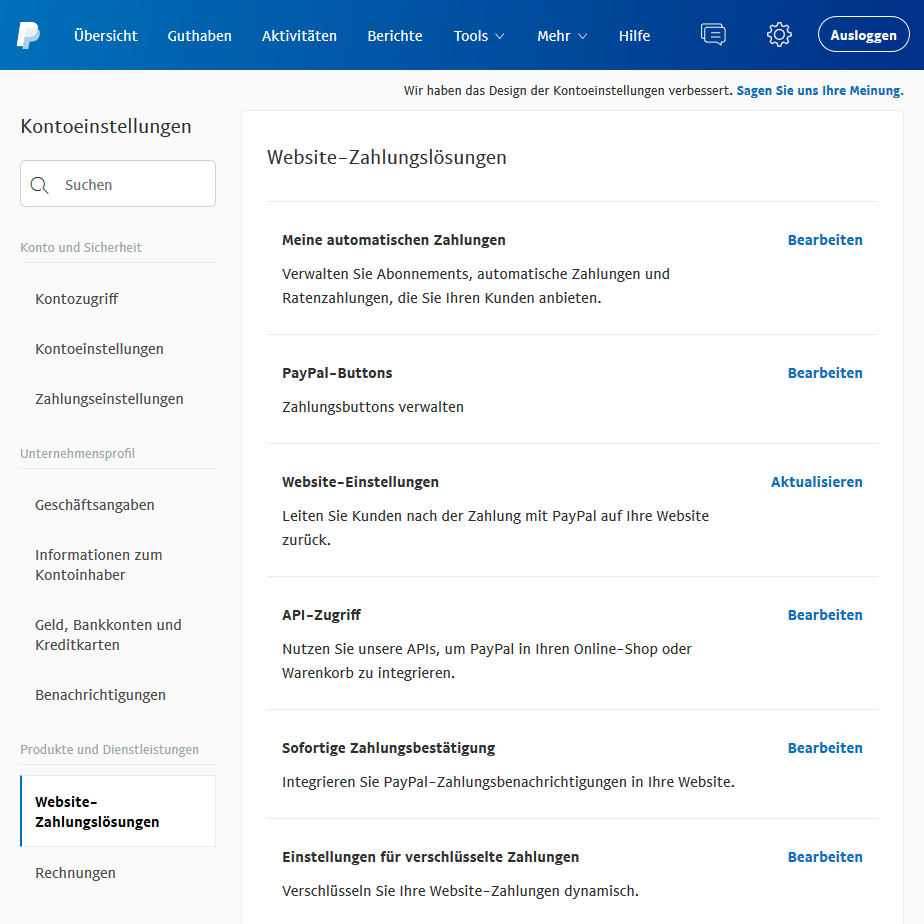Open the settings gear icon

pos(779,35)
